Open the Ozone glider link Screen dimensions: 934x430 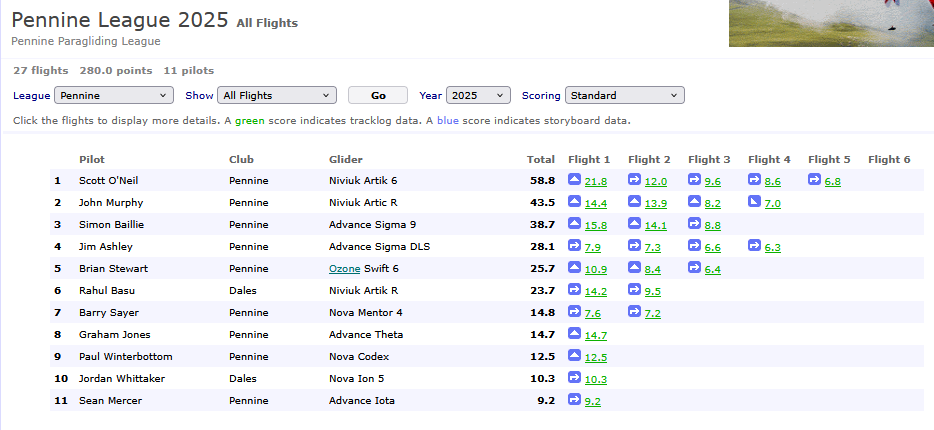click(x=345, y=269)
